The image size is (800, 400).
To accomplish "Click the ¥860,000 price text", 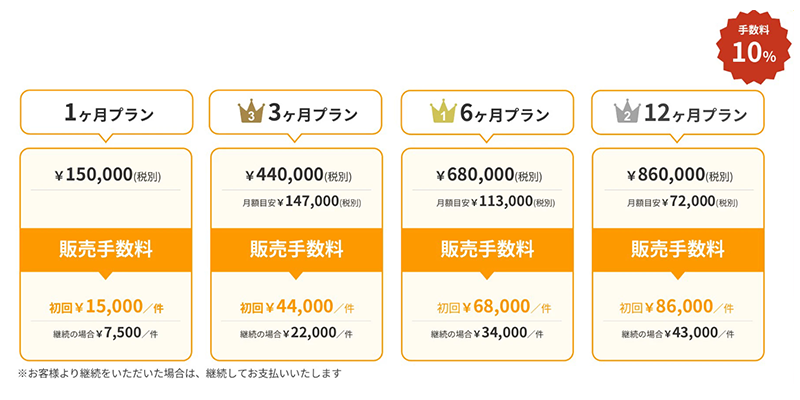I will coord(677,175).
